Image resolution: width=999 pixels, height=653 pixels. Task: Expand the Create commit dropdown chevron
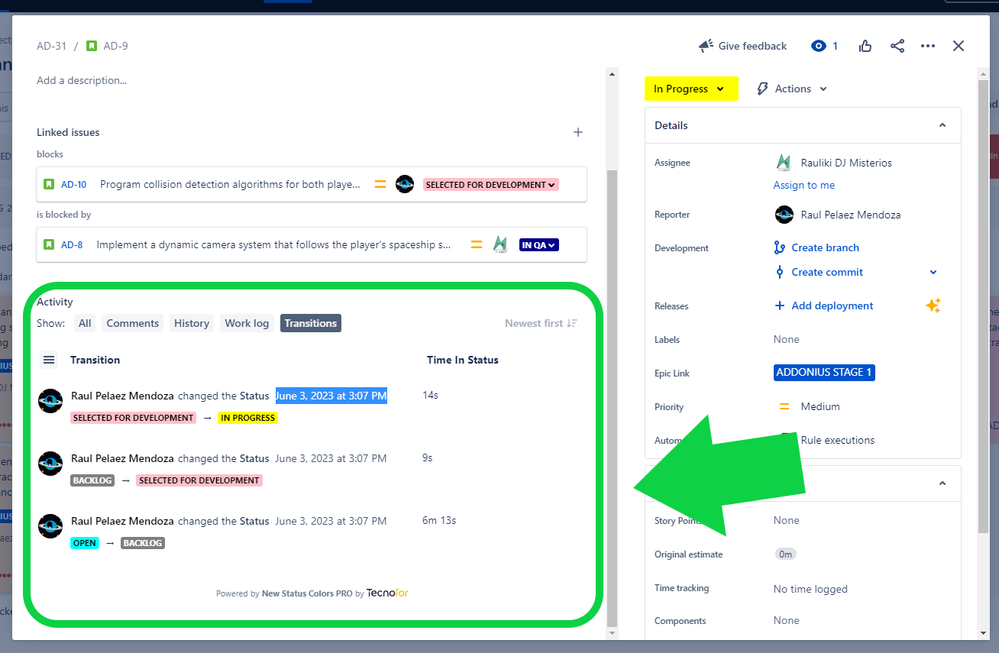[x=933, y=271]
